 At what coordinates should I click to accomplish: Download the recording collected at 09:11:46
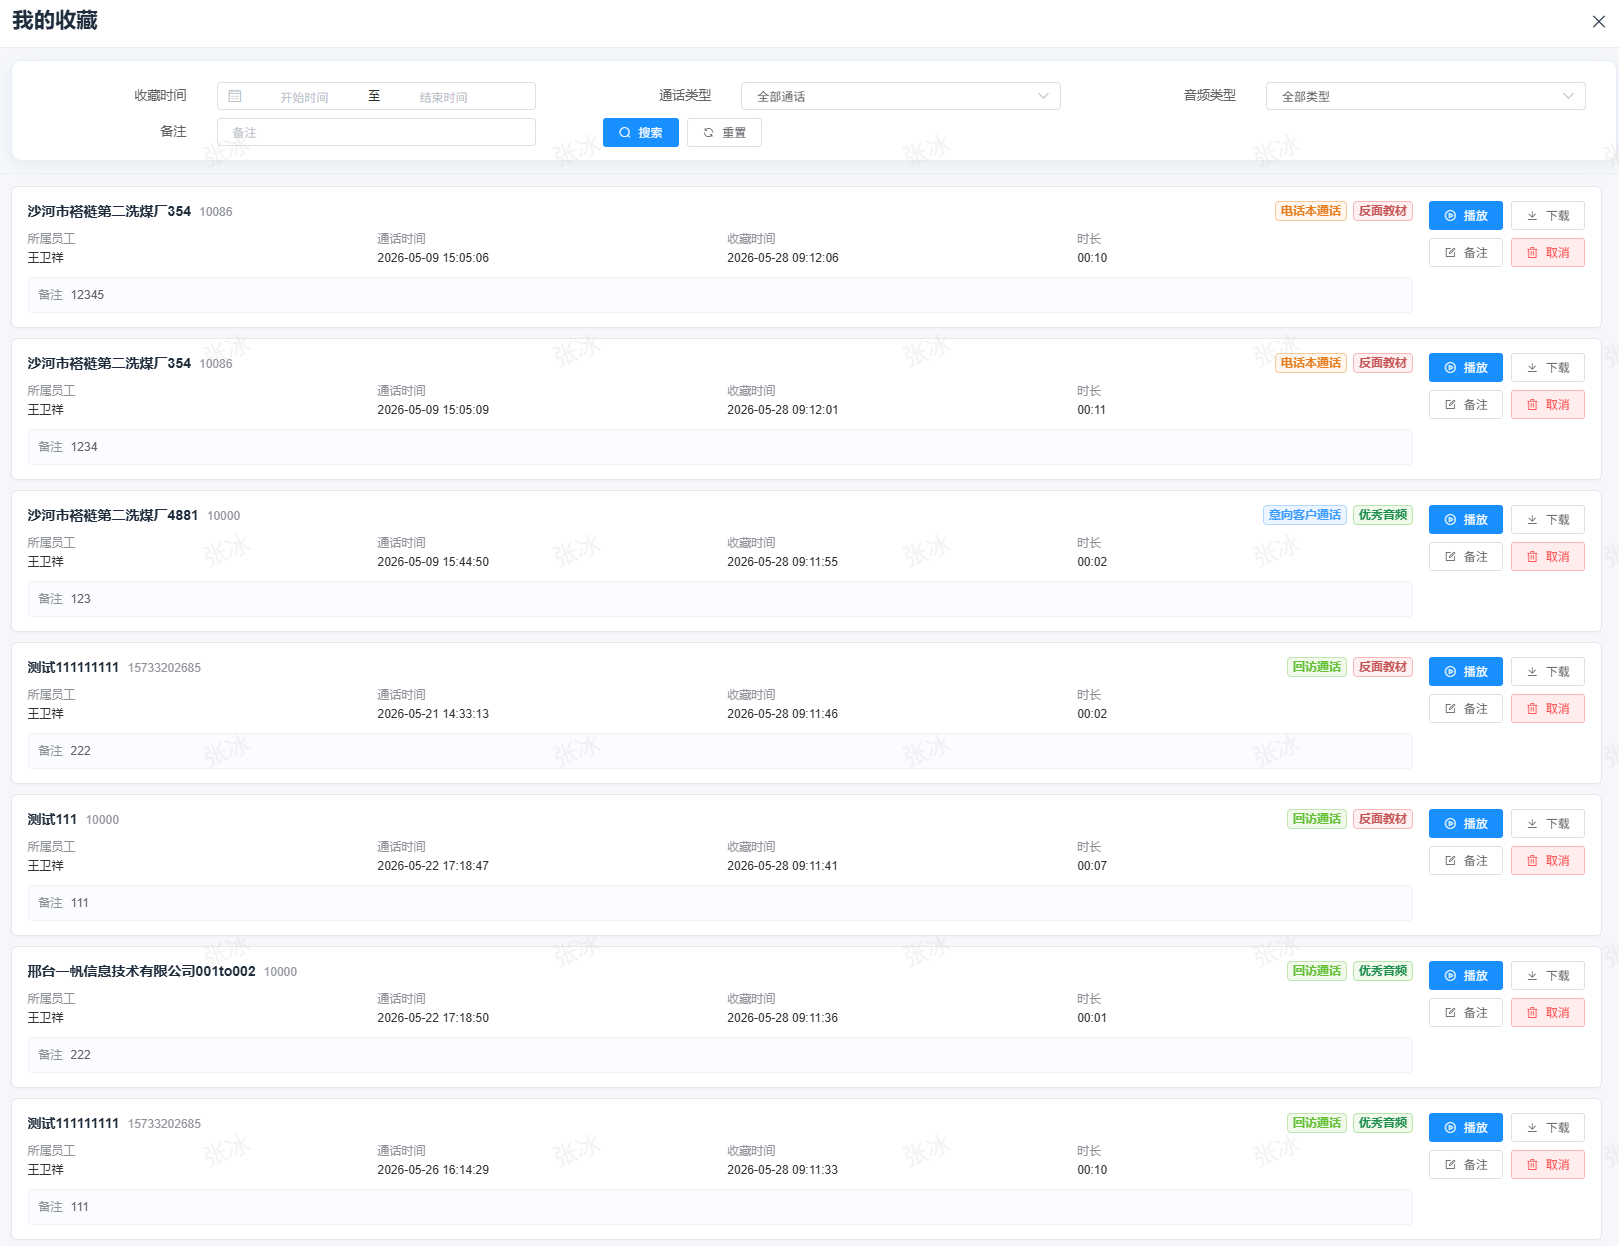pyautogui.click(x=1547, y=671)
